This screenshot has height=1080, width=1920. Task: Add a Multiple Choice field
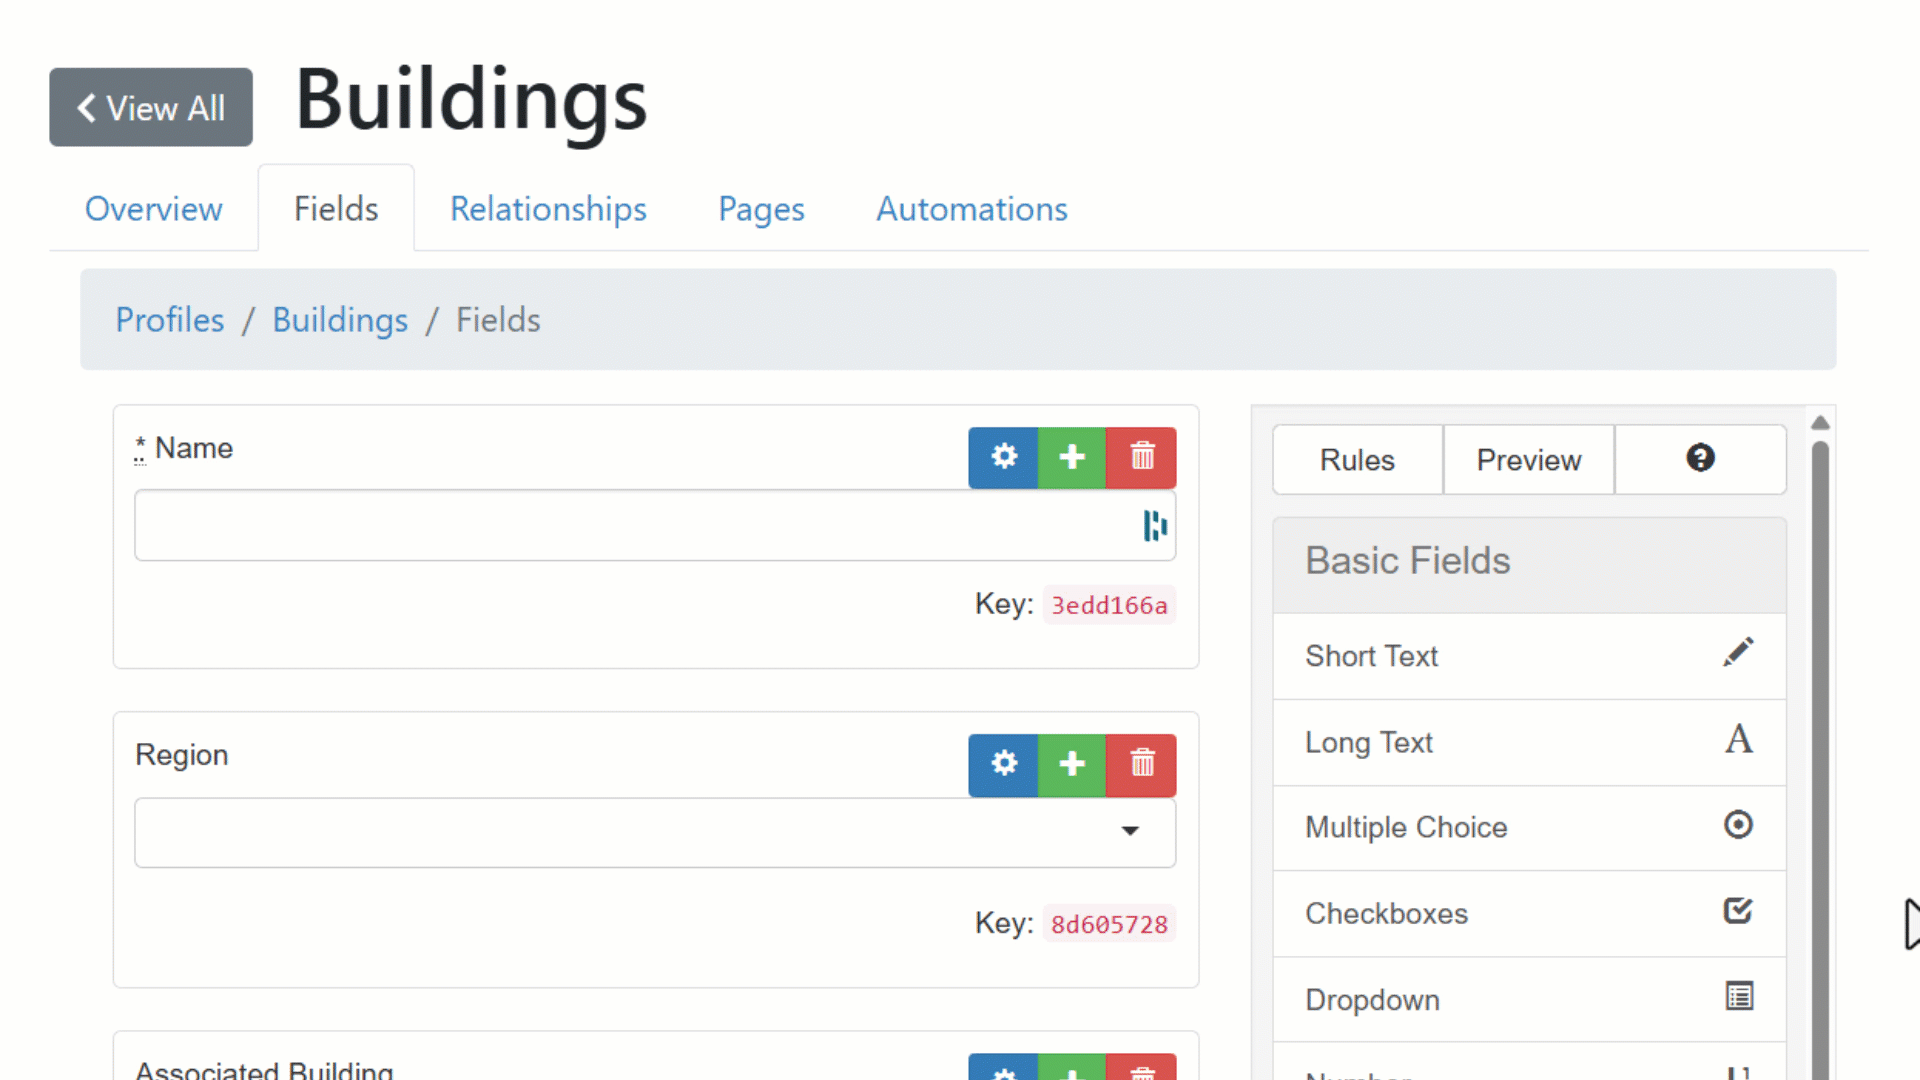pyautogui.click(x=1528, y=828)
